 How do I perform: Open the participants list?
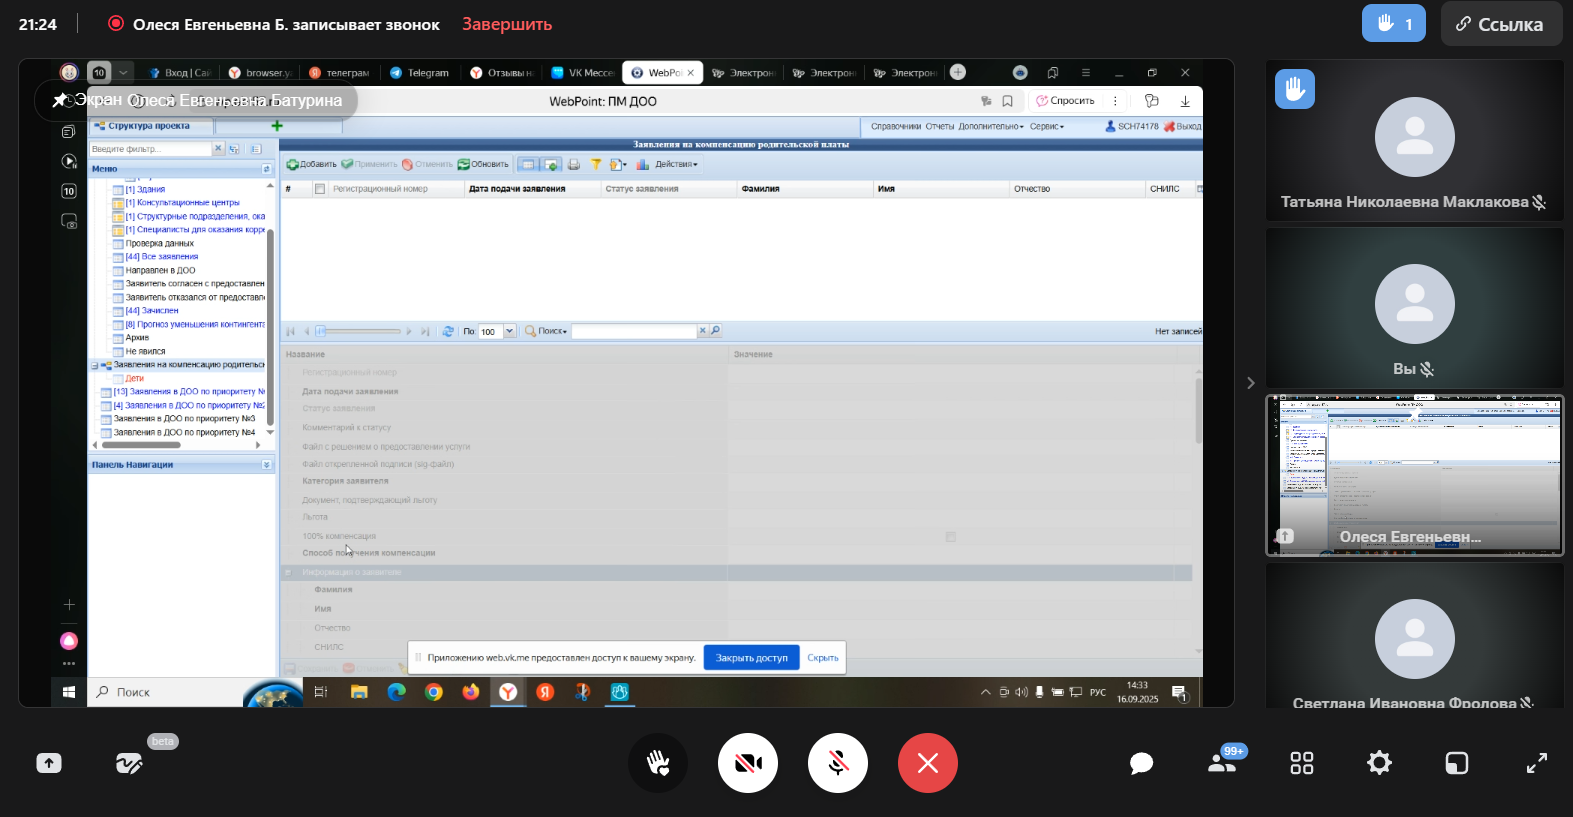[x=1222, y=763]
